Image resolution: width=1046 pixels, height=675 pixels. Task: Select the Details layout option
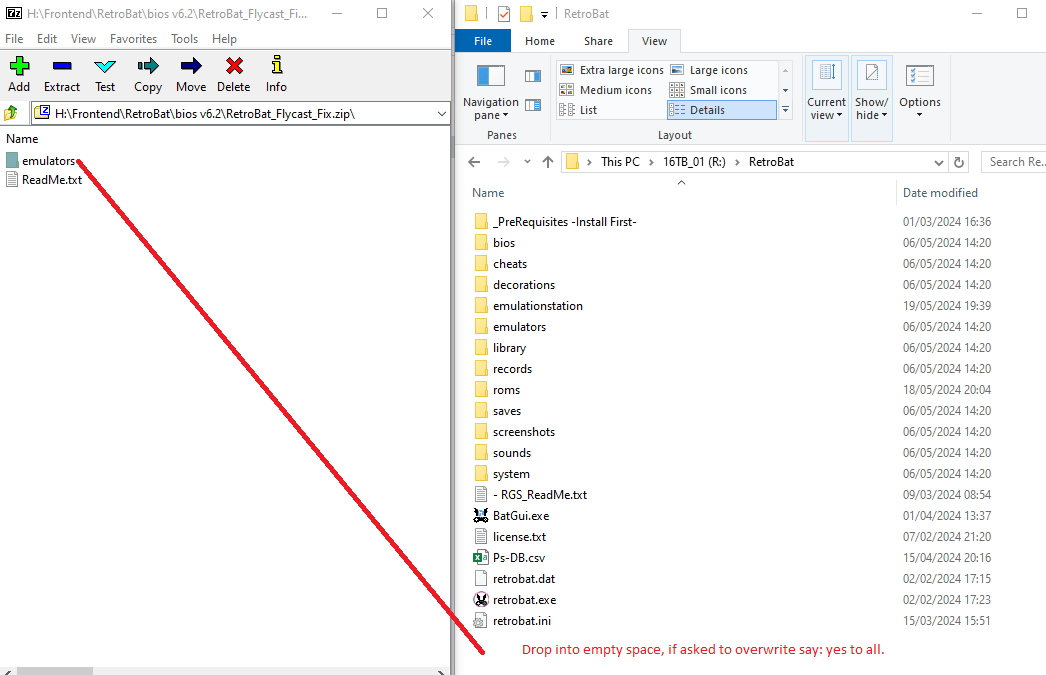point(722,110)
